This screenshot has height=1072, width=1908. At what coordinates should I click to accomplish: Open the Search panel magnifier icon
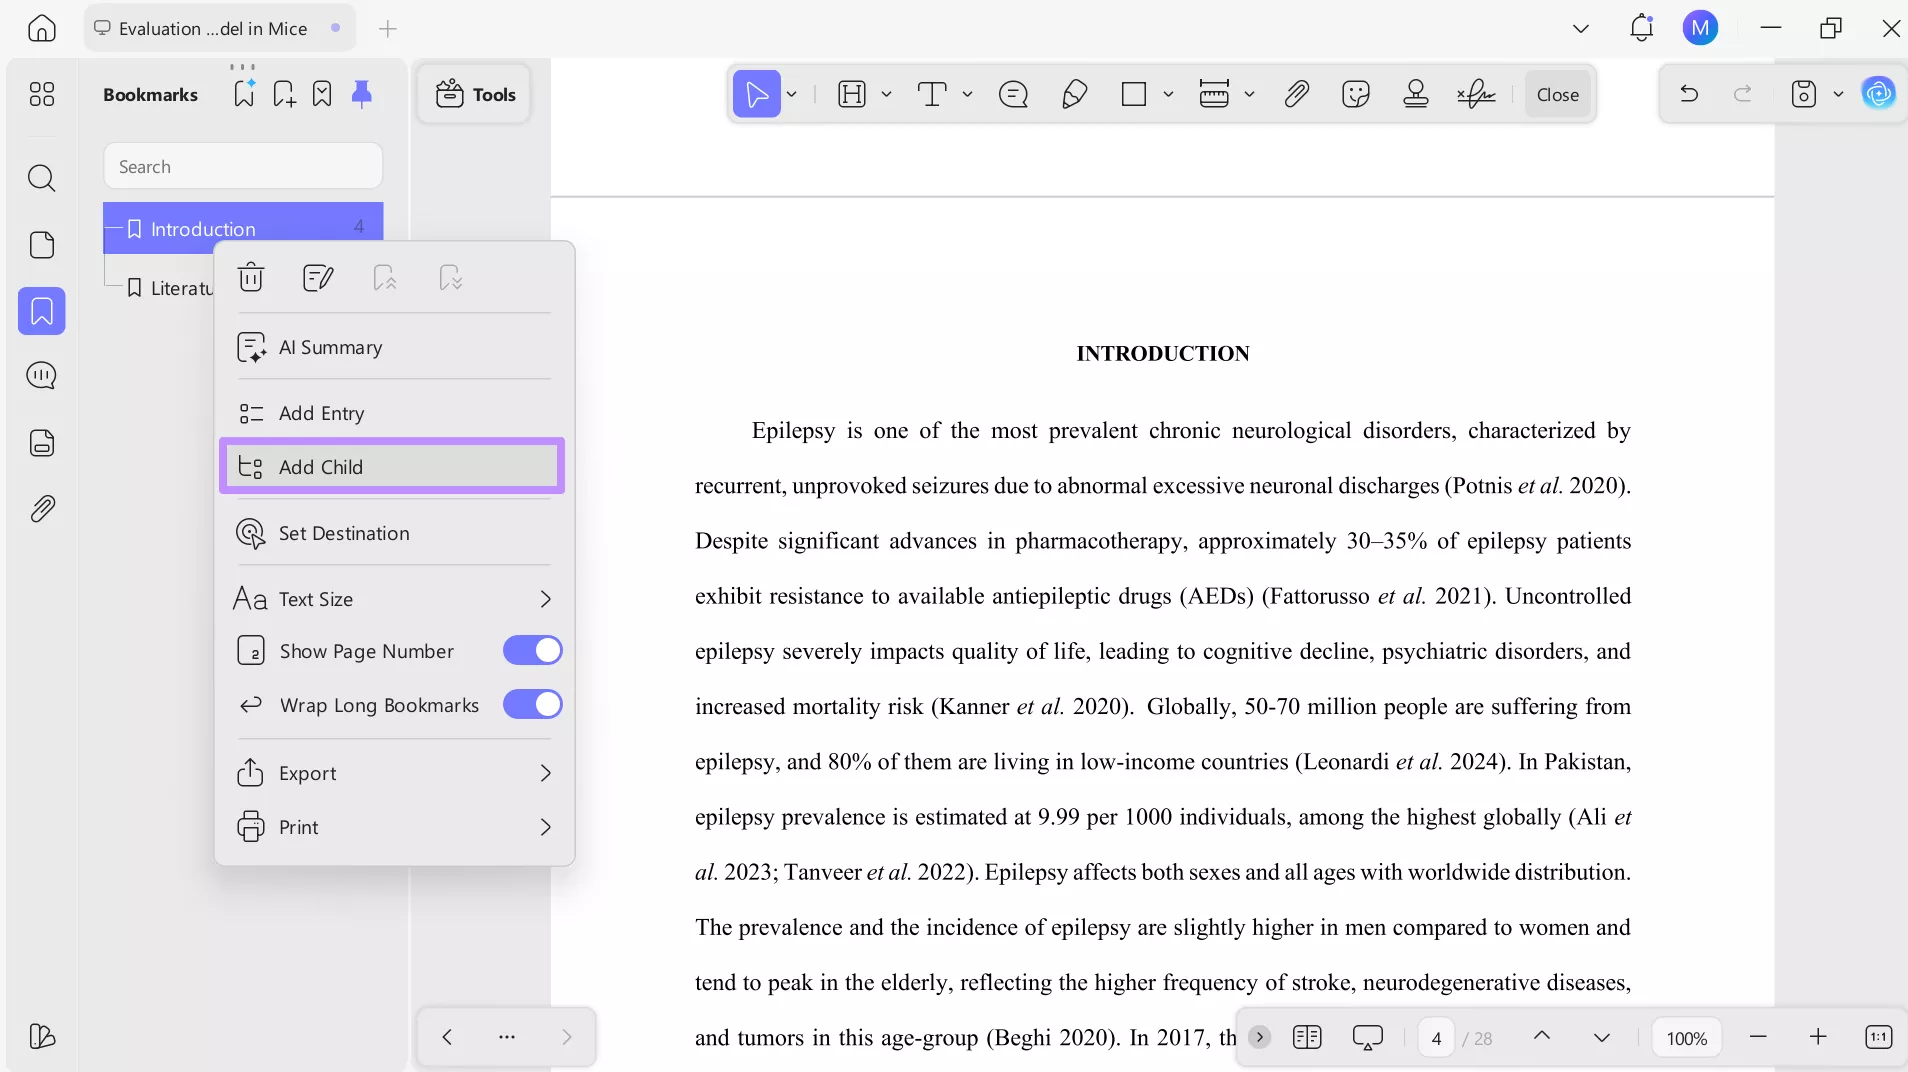(x=42, y=178)
